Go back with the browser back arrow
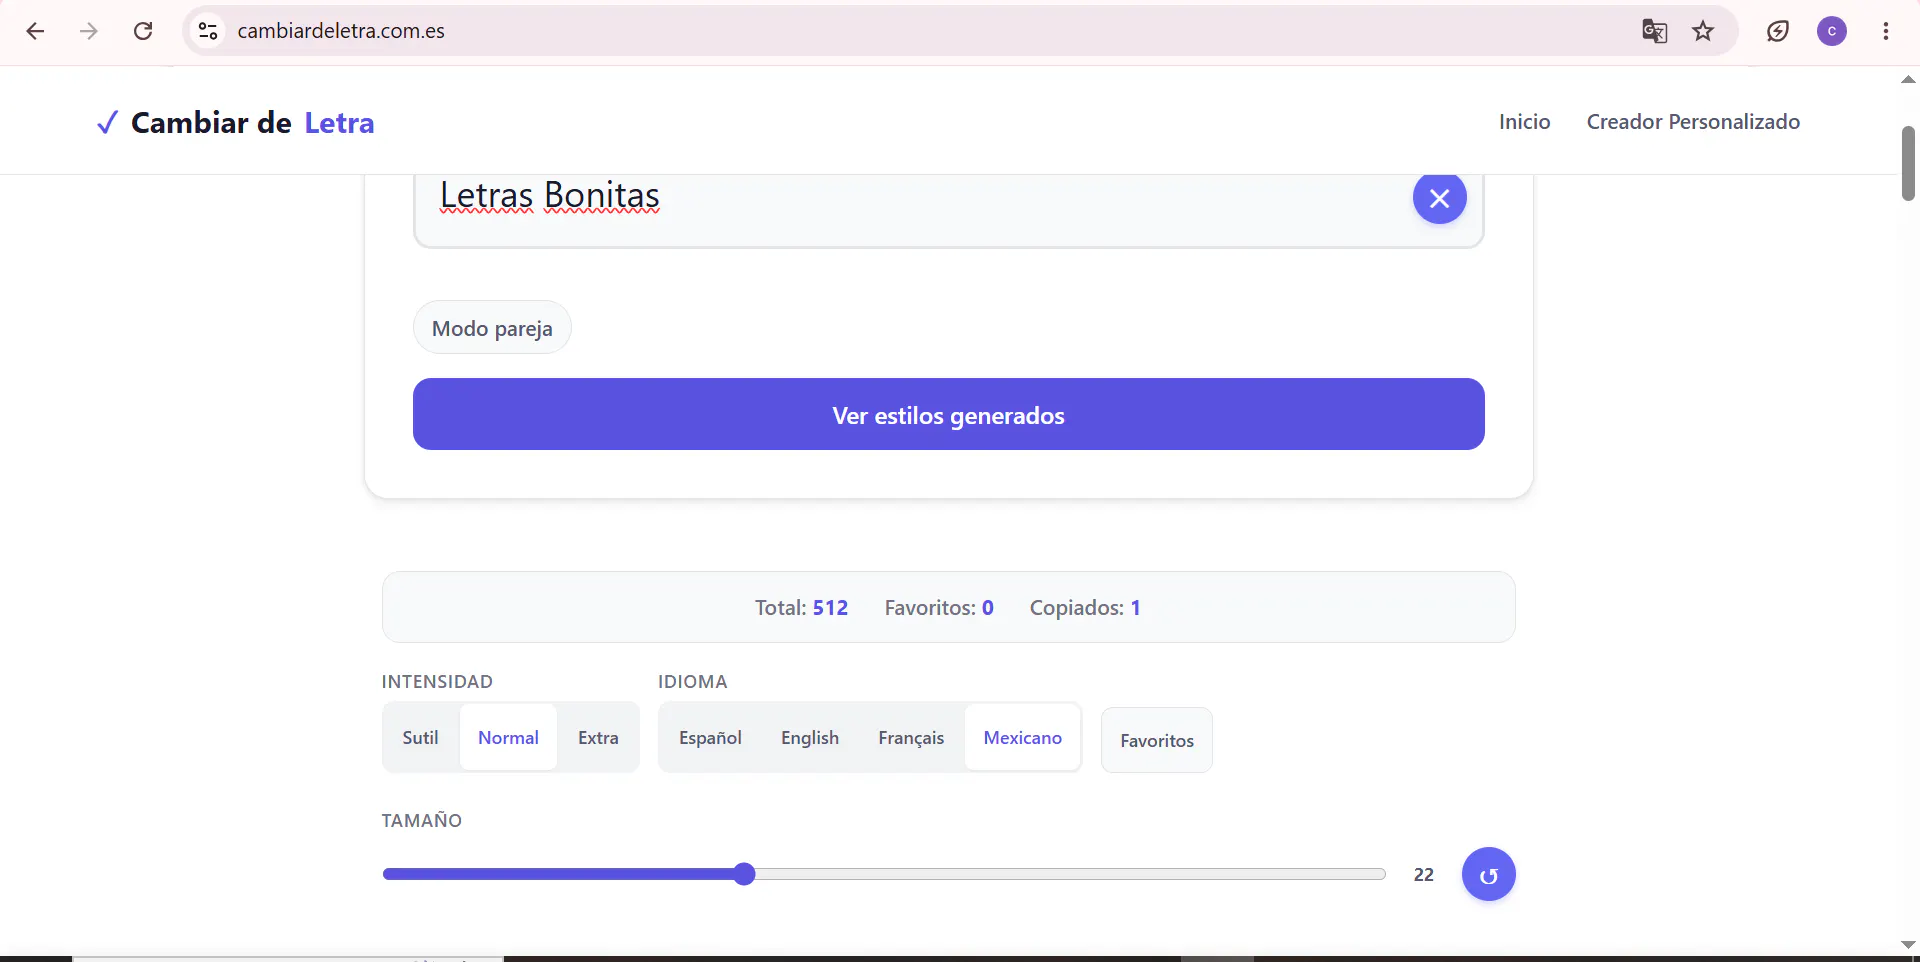The image size is (1920, 962). [x=35, y=31]
